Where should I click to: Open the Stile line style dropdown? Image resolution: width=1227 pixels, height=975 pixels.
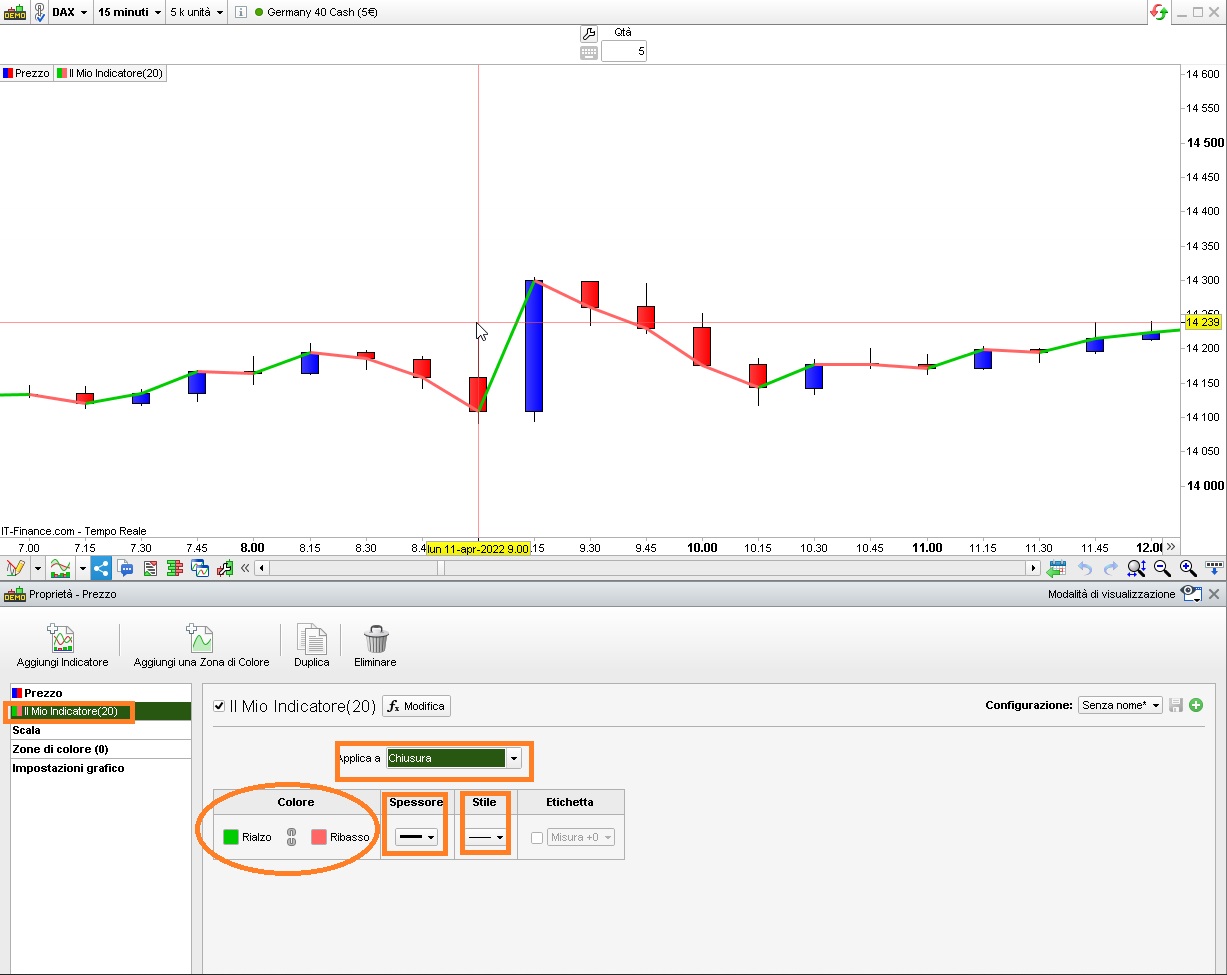(486, 837)
